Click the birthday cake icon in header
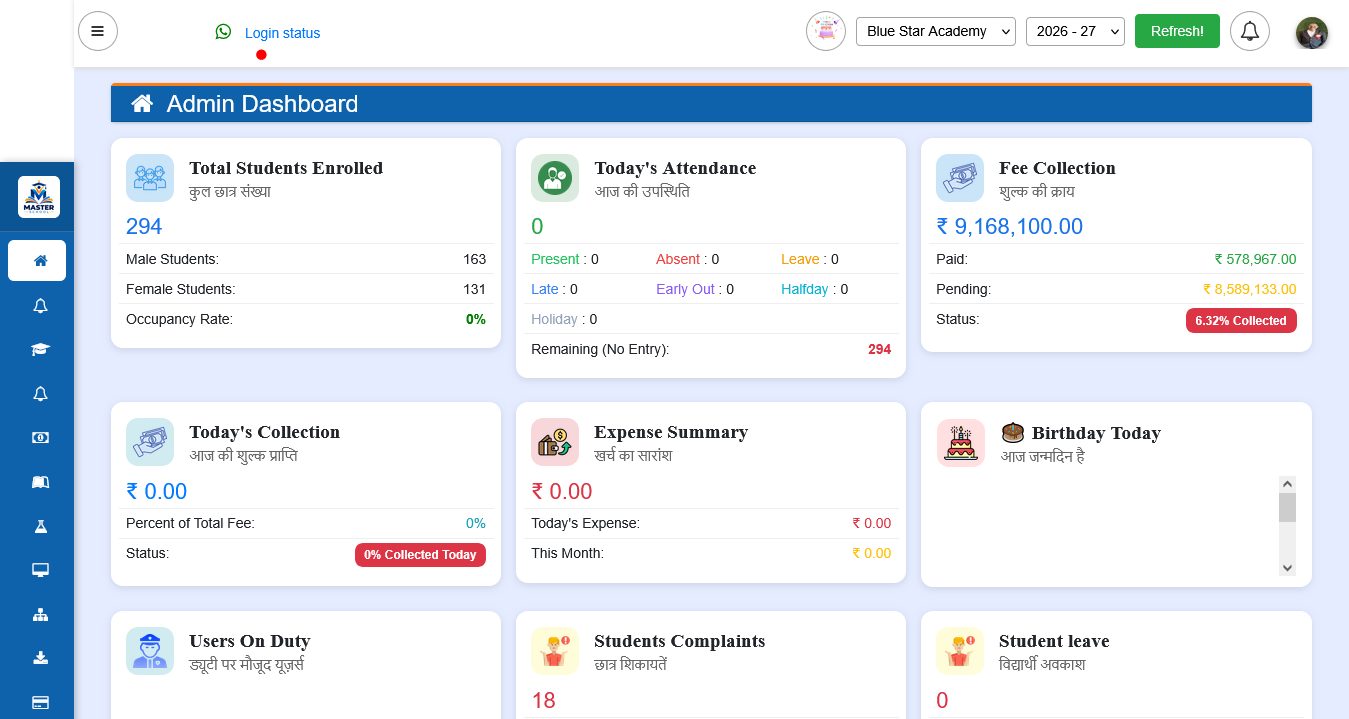1349x719 pixels. 826,31
